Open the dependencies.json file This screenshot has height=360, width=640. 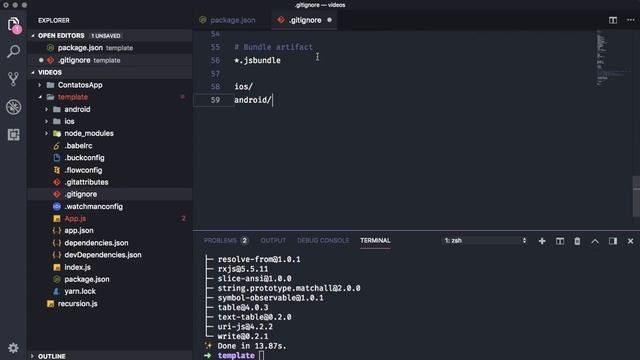109,243
